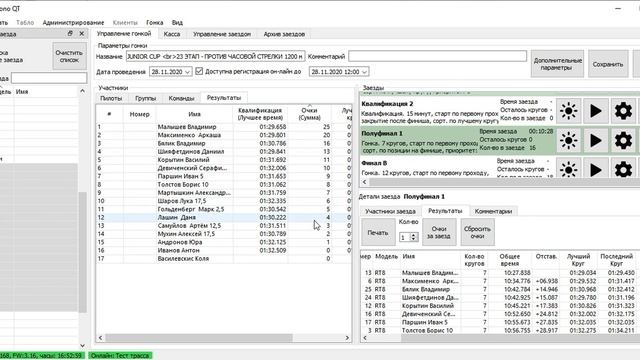Click the Номер column header

[140, 114]
